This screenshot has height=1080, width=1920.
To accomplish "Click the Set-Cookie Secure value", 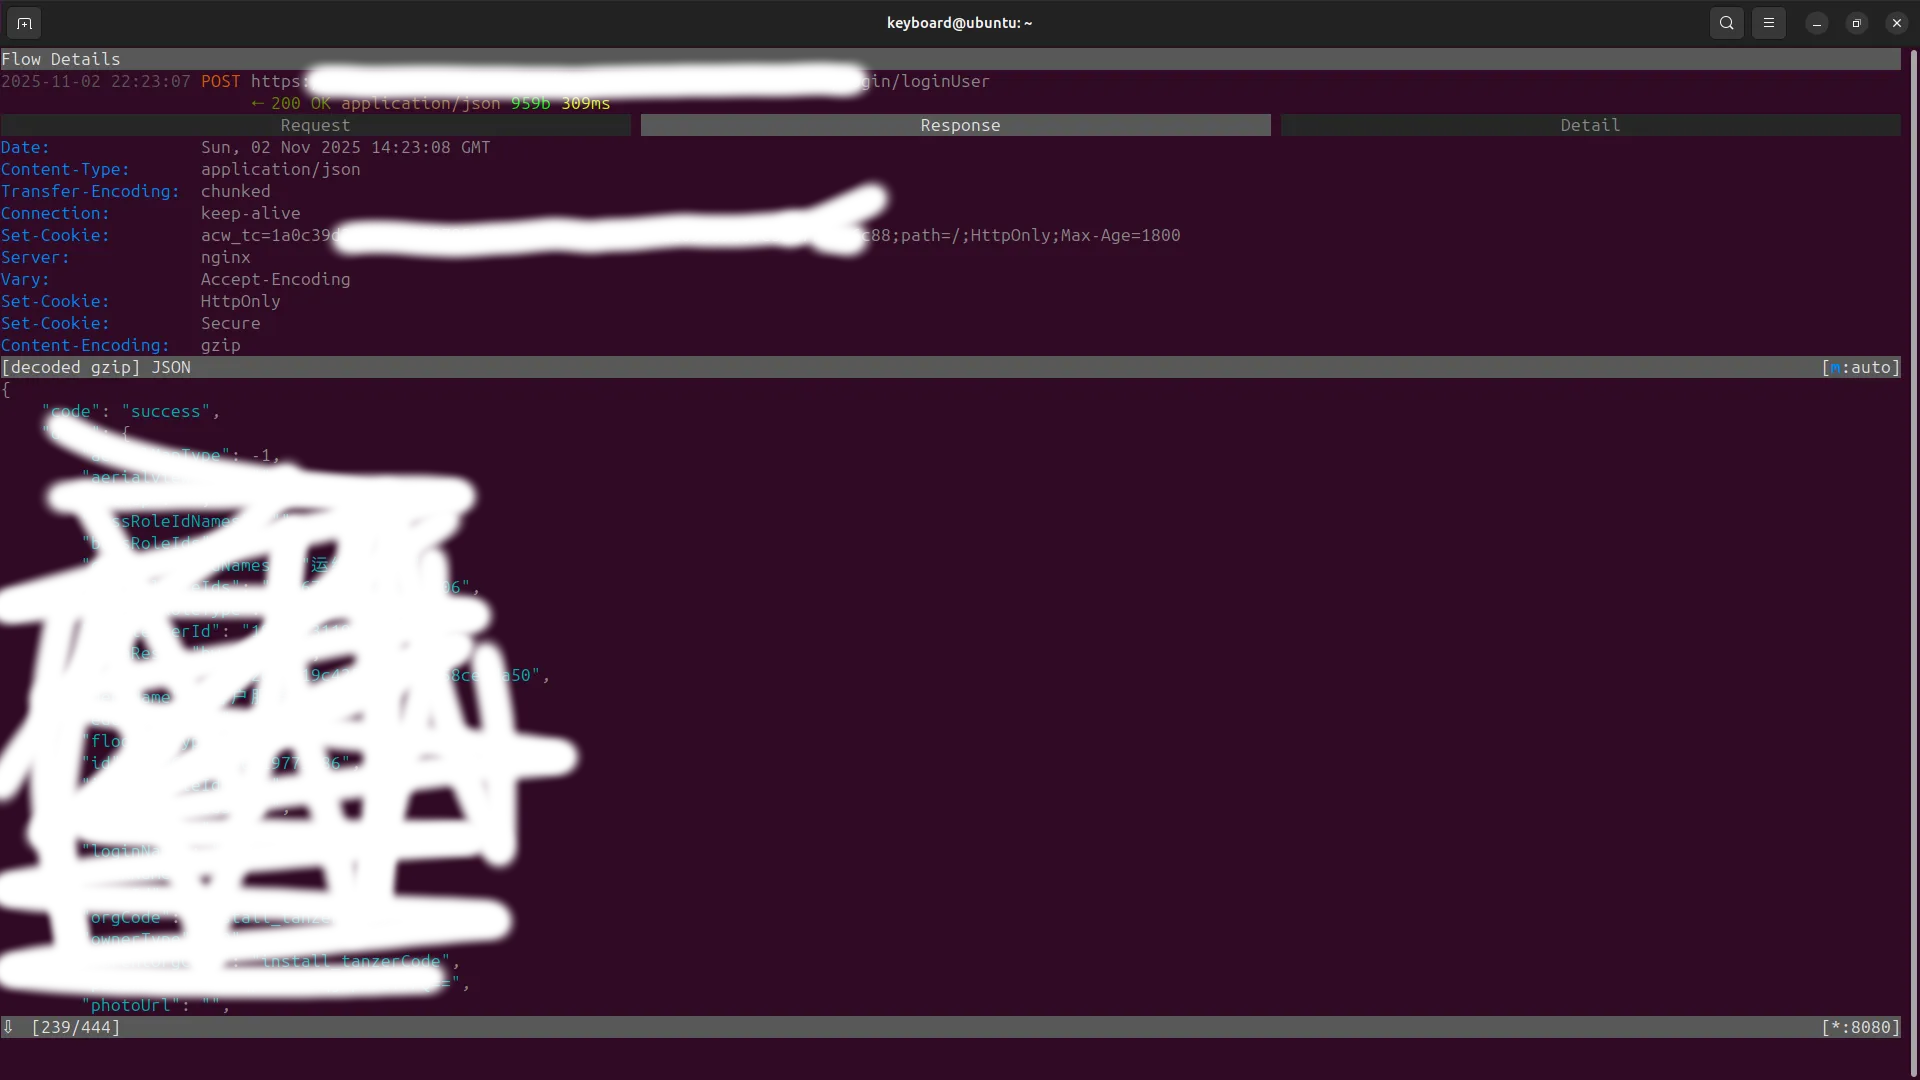I will (x=230, y=323).
